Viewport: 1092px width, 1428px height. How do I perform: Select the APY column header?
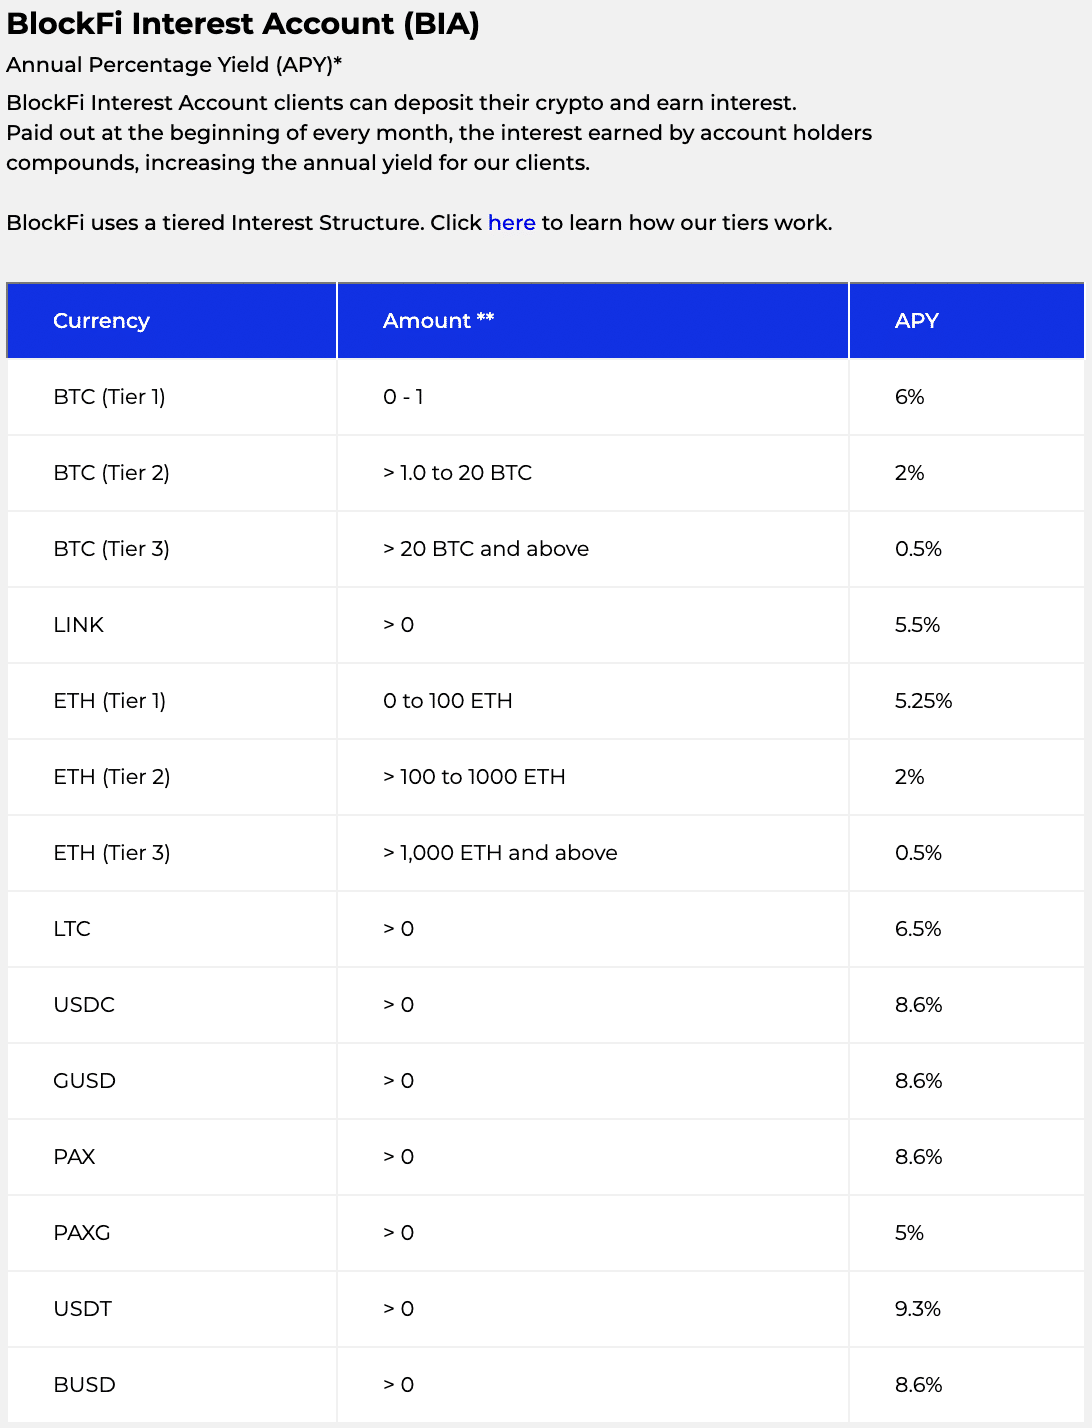point(967,320)
